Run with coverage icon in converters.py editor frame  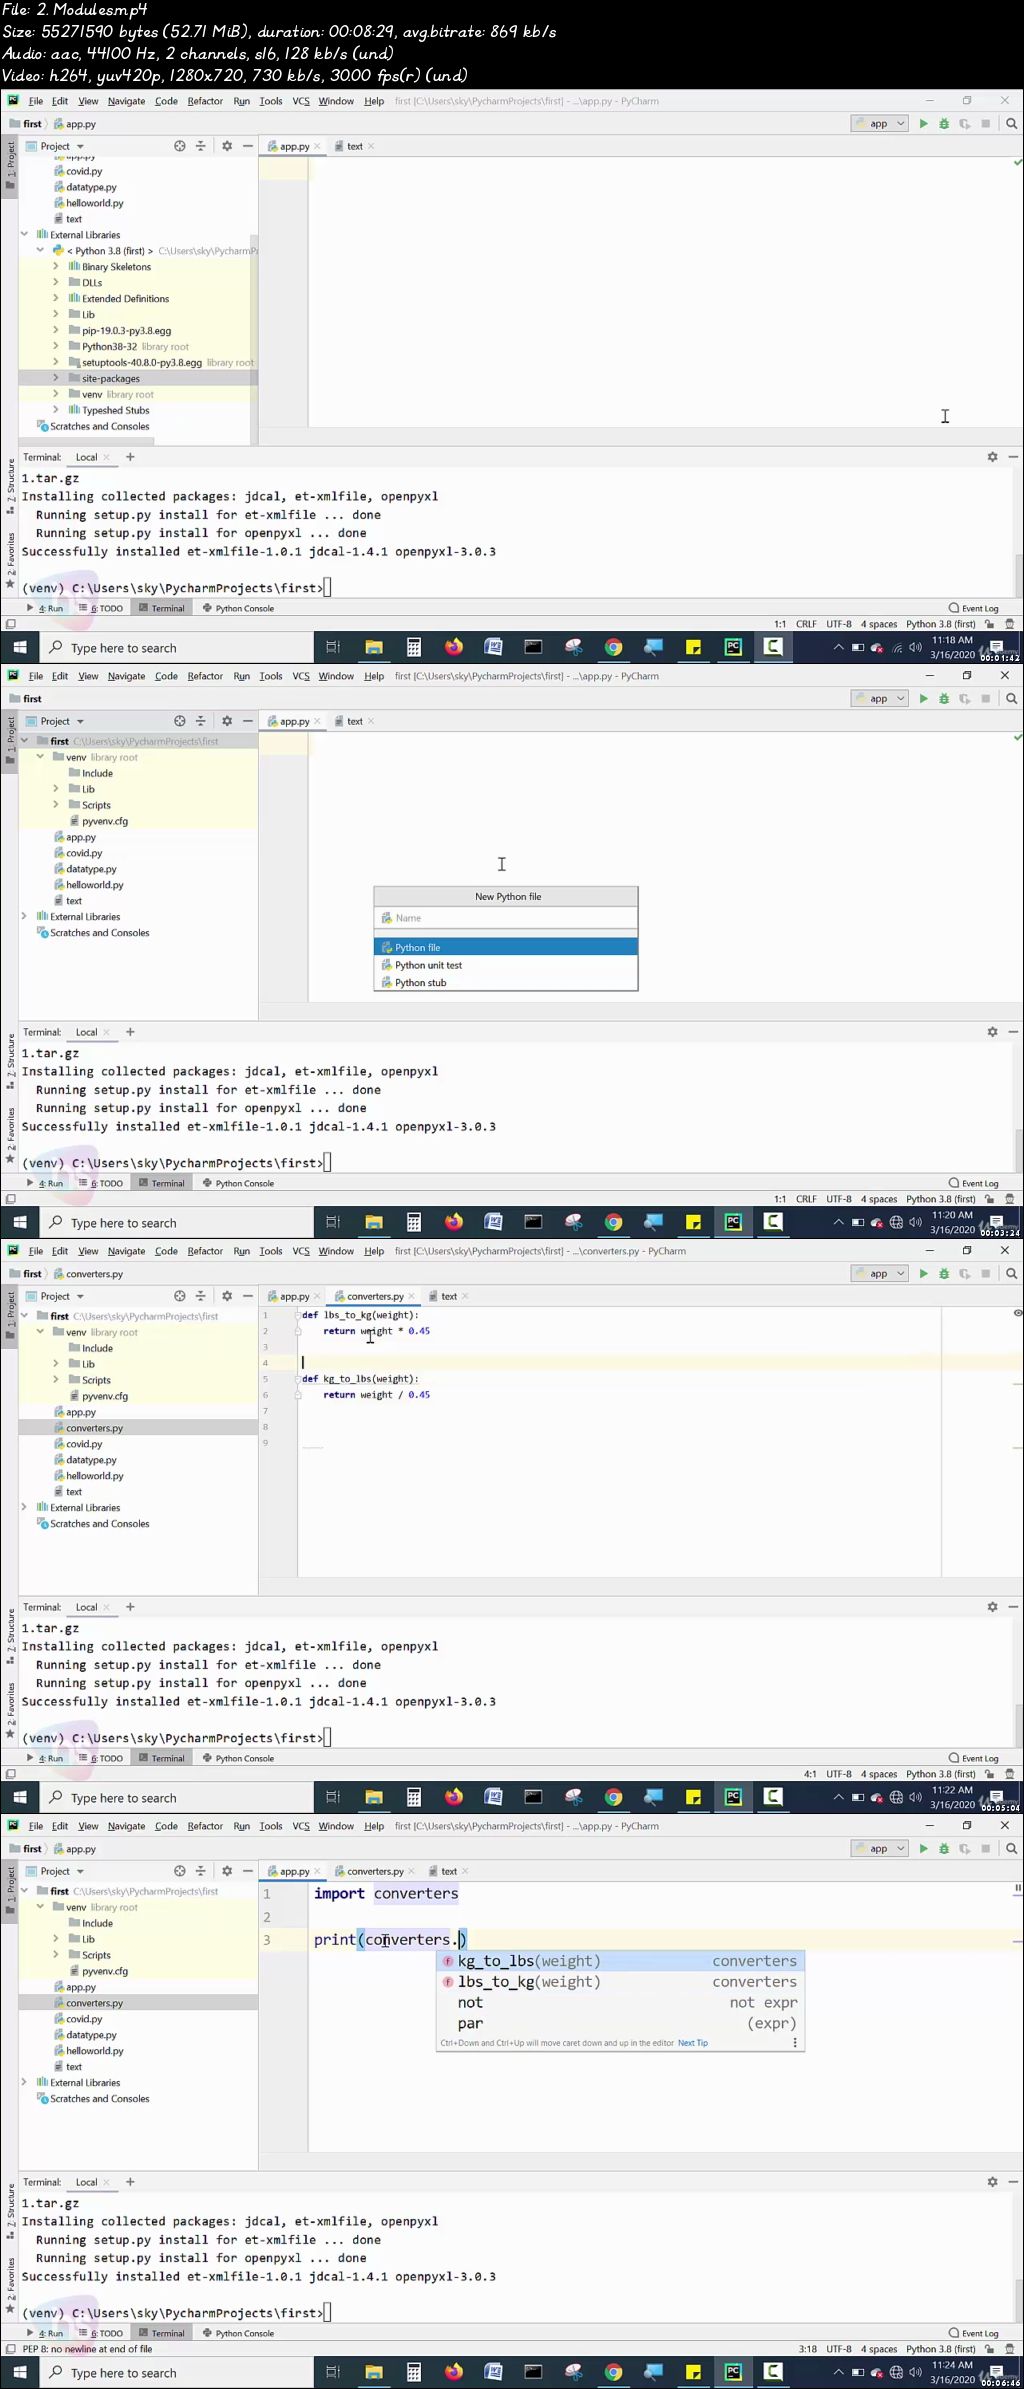pyautogui.click(x=964, y=1274)
